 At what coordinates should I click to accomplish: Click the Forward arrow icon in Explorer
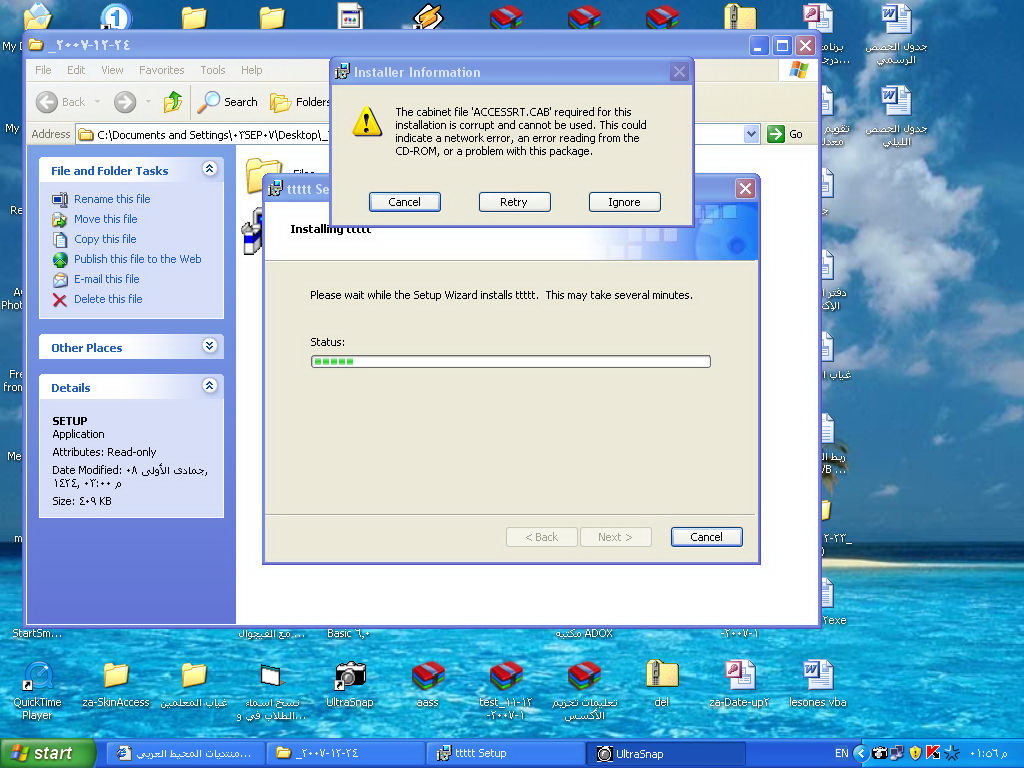pos(125,102)
